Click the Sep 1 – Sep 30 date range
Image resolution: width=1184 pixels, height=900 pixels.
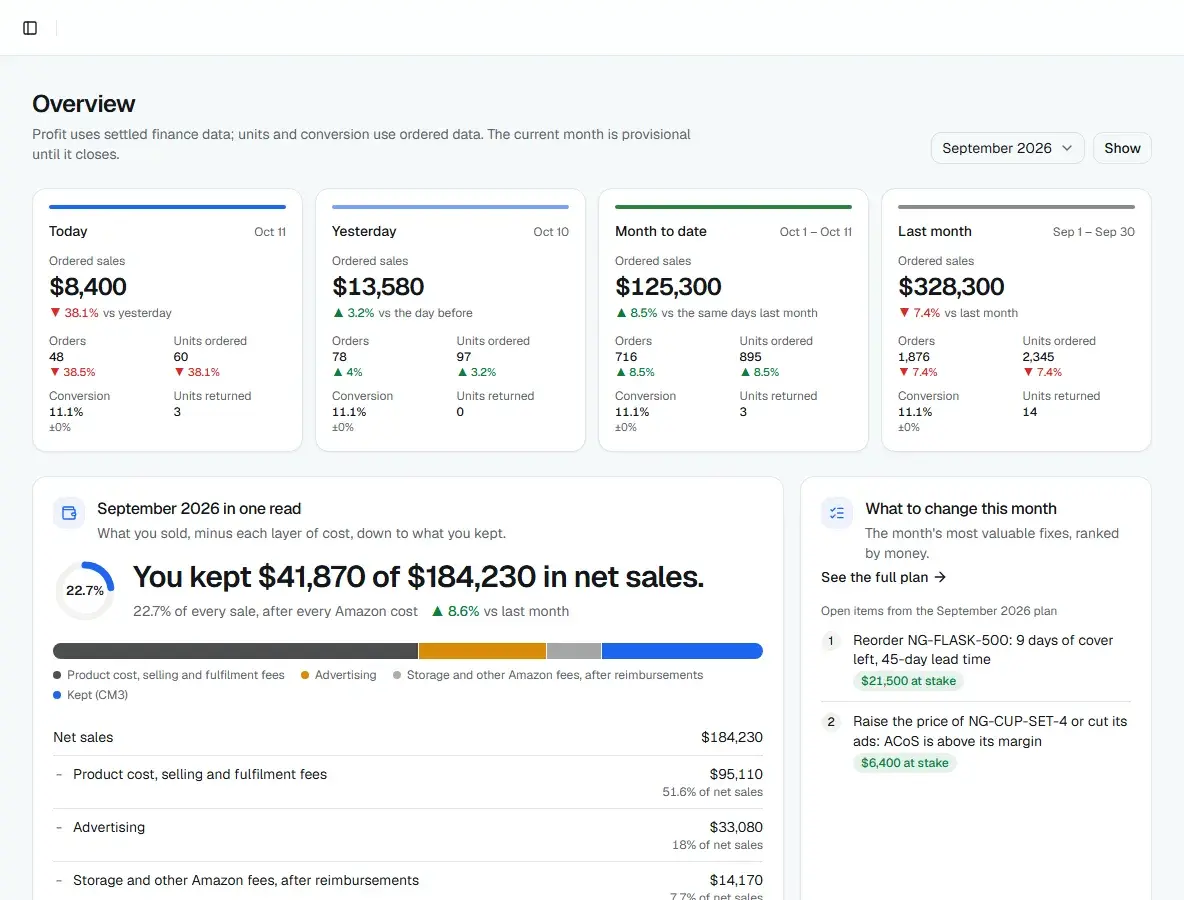[1093, 232]
